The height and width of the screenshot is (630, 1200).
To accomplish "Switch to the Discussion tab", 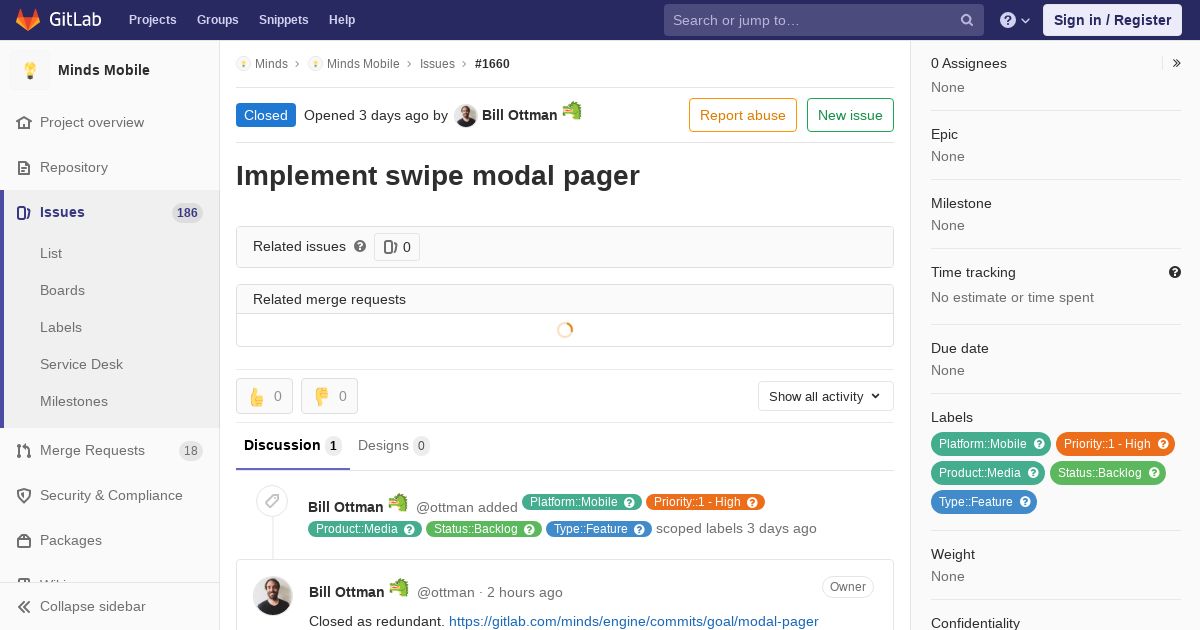I will click(x=293, y=446).
